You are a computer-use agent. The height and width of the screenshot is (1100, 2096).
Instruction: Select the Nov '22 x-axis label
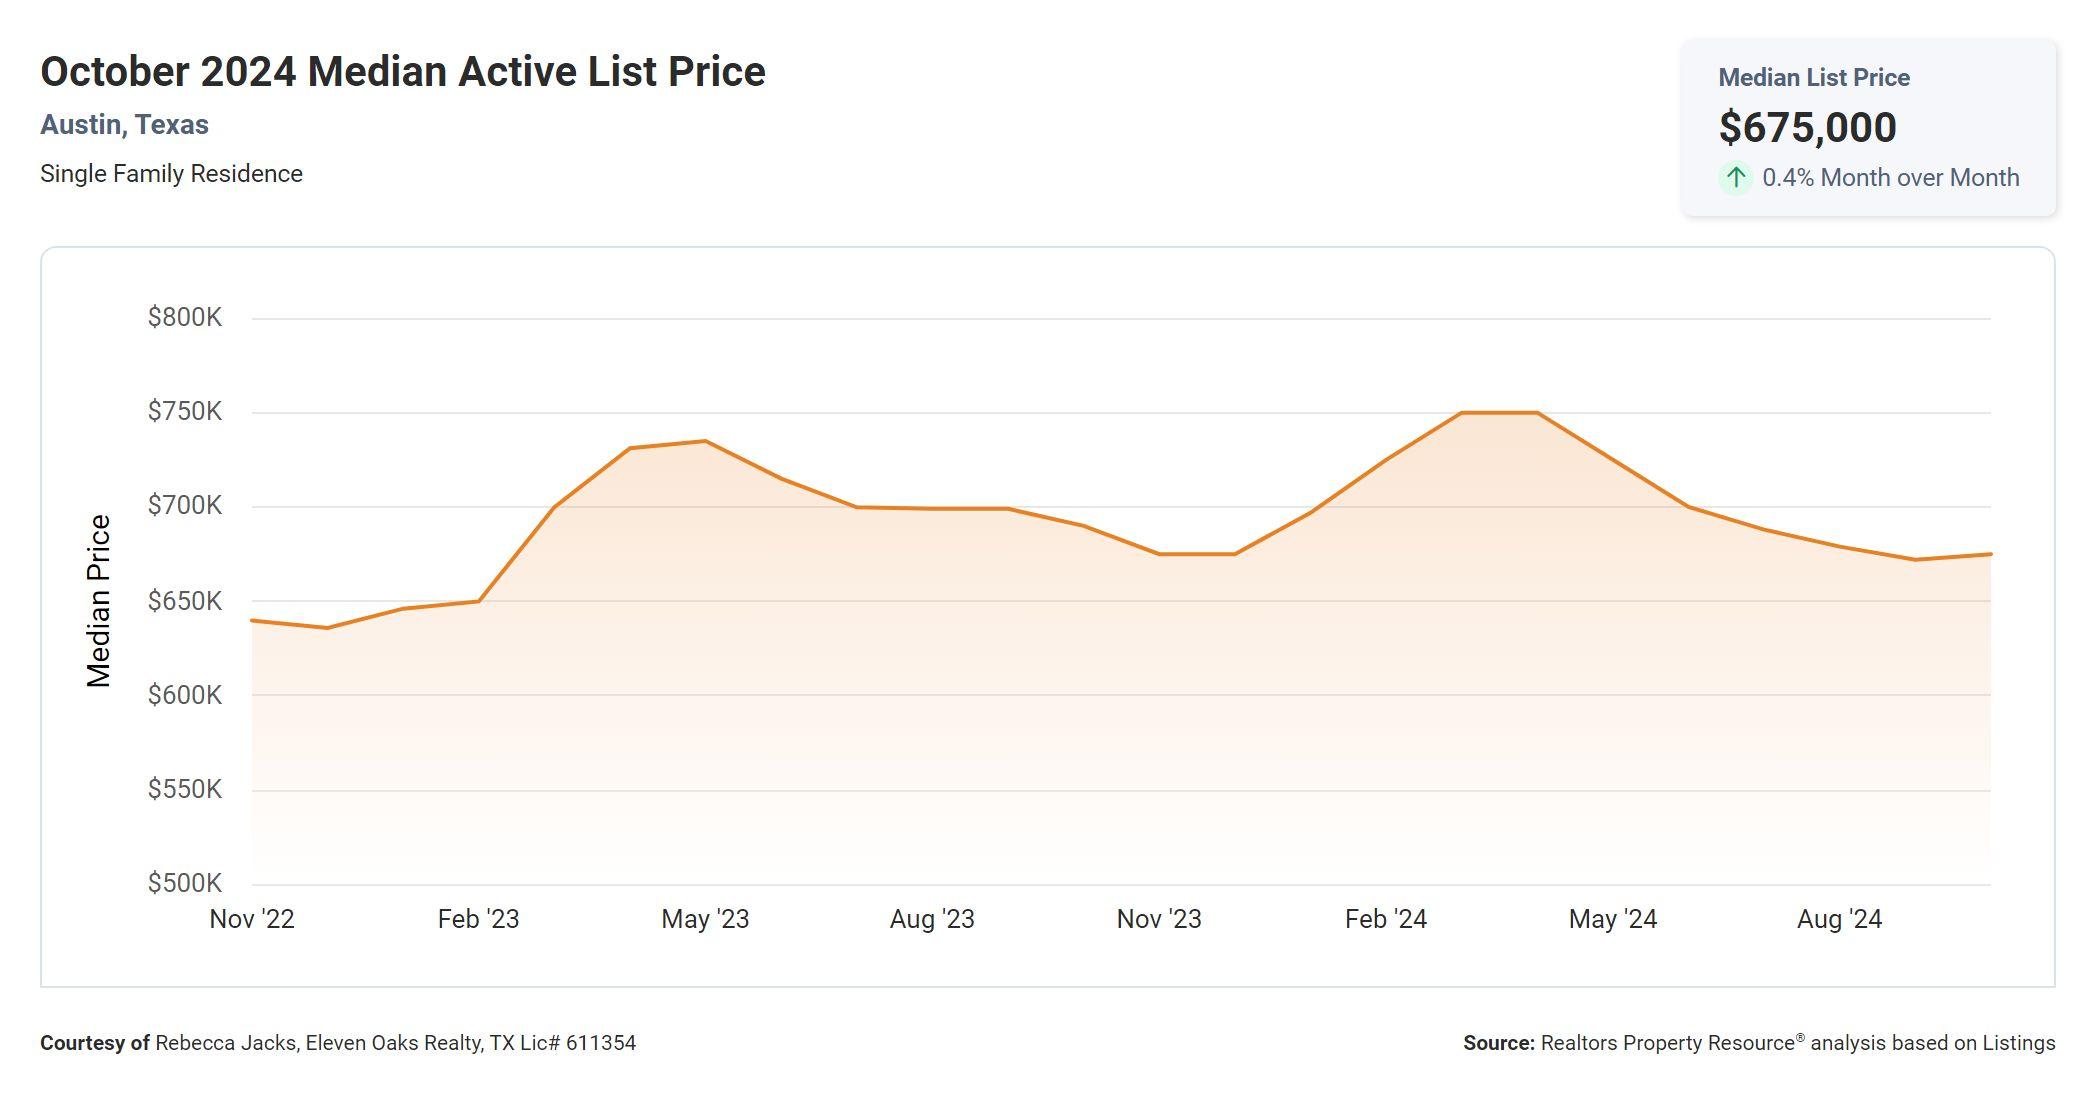coord(252,919)
